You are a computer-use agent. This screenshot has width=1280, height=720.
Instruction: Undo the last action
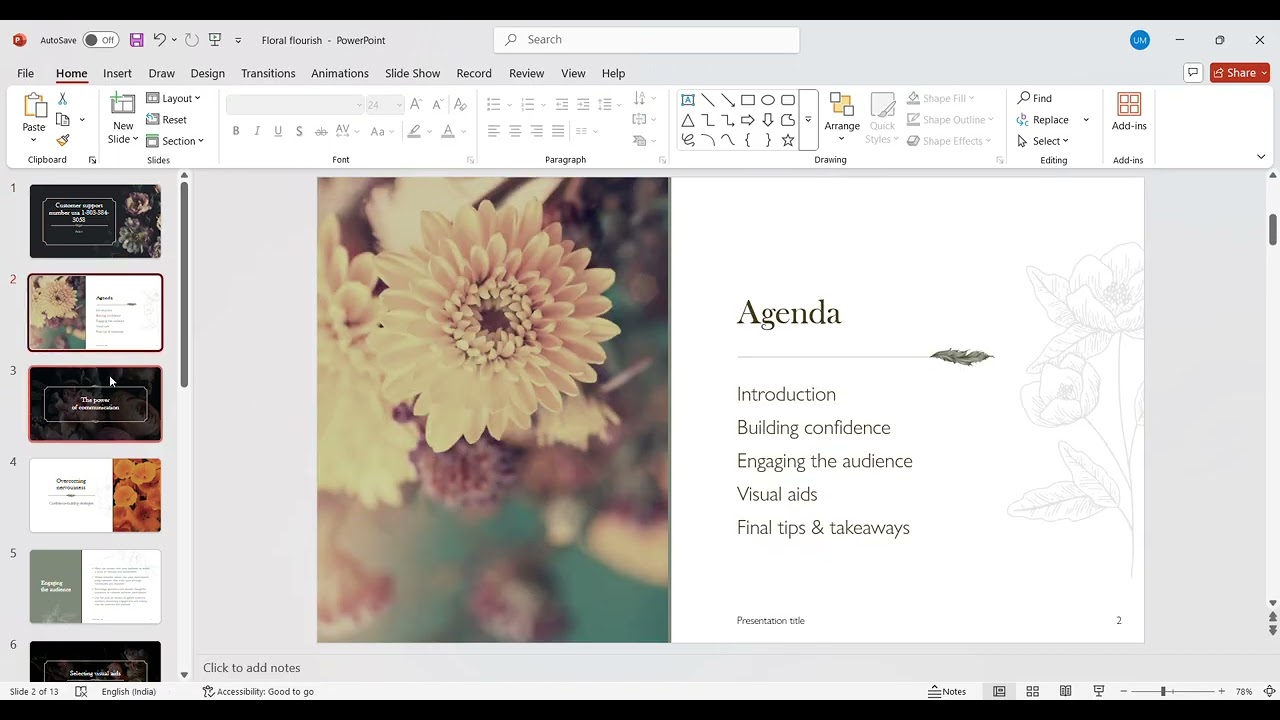[x=159, y=40]
